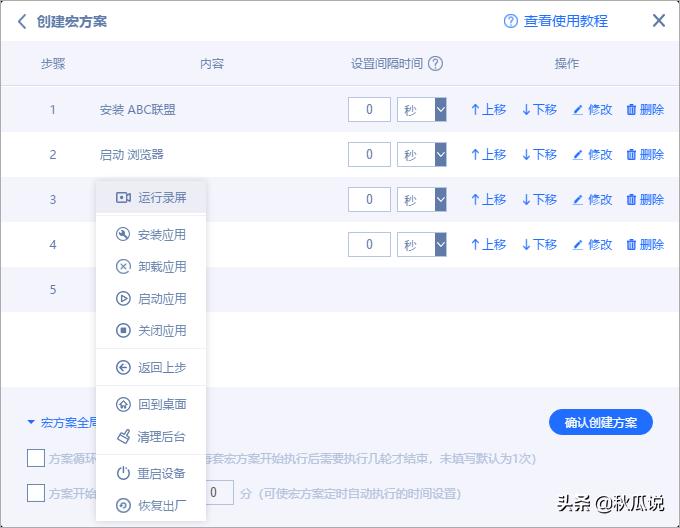Select 重启设备 menu entry

tap(151, 473)
